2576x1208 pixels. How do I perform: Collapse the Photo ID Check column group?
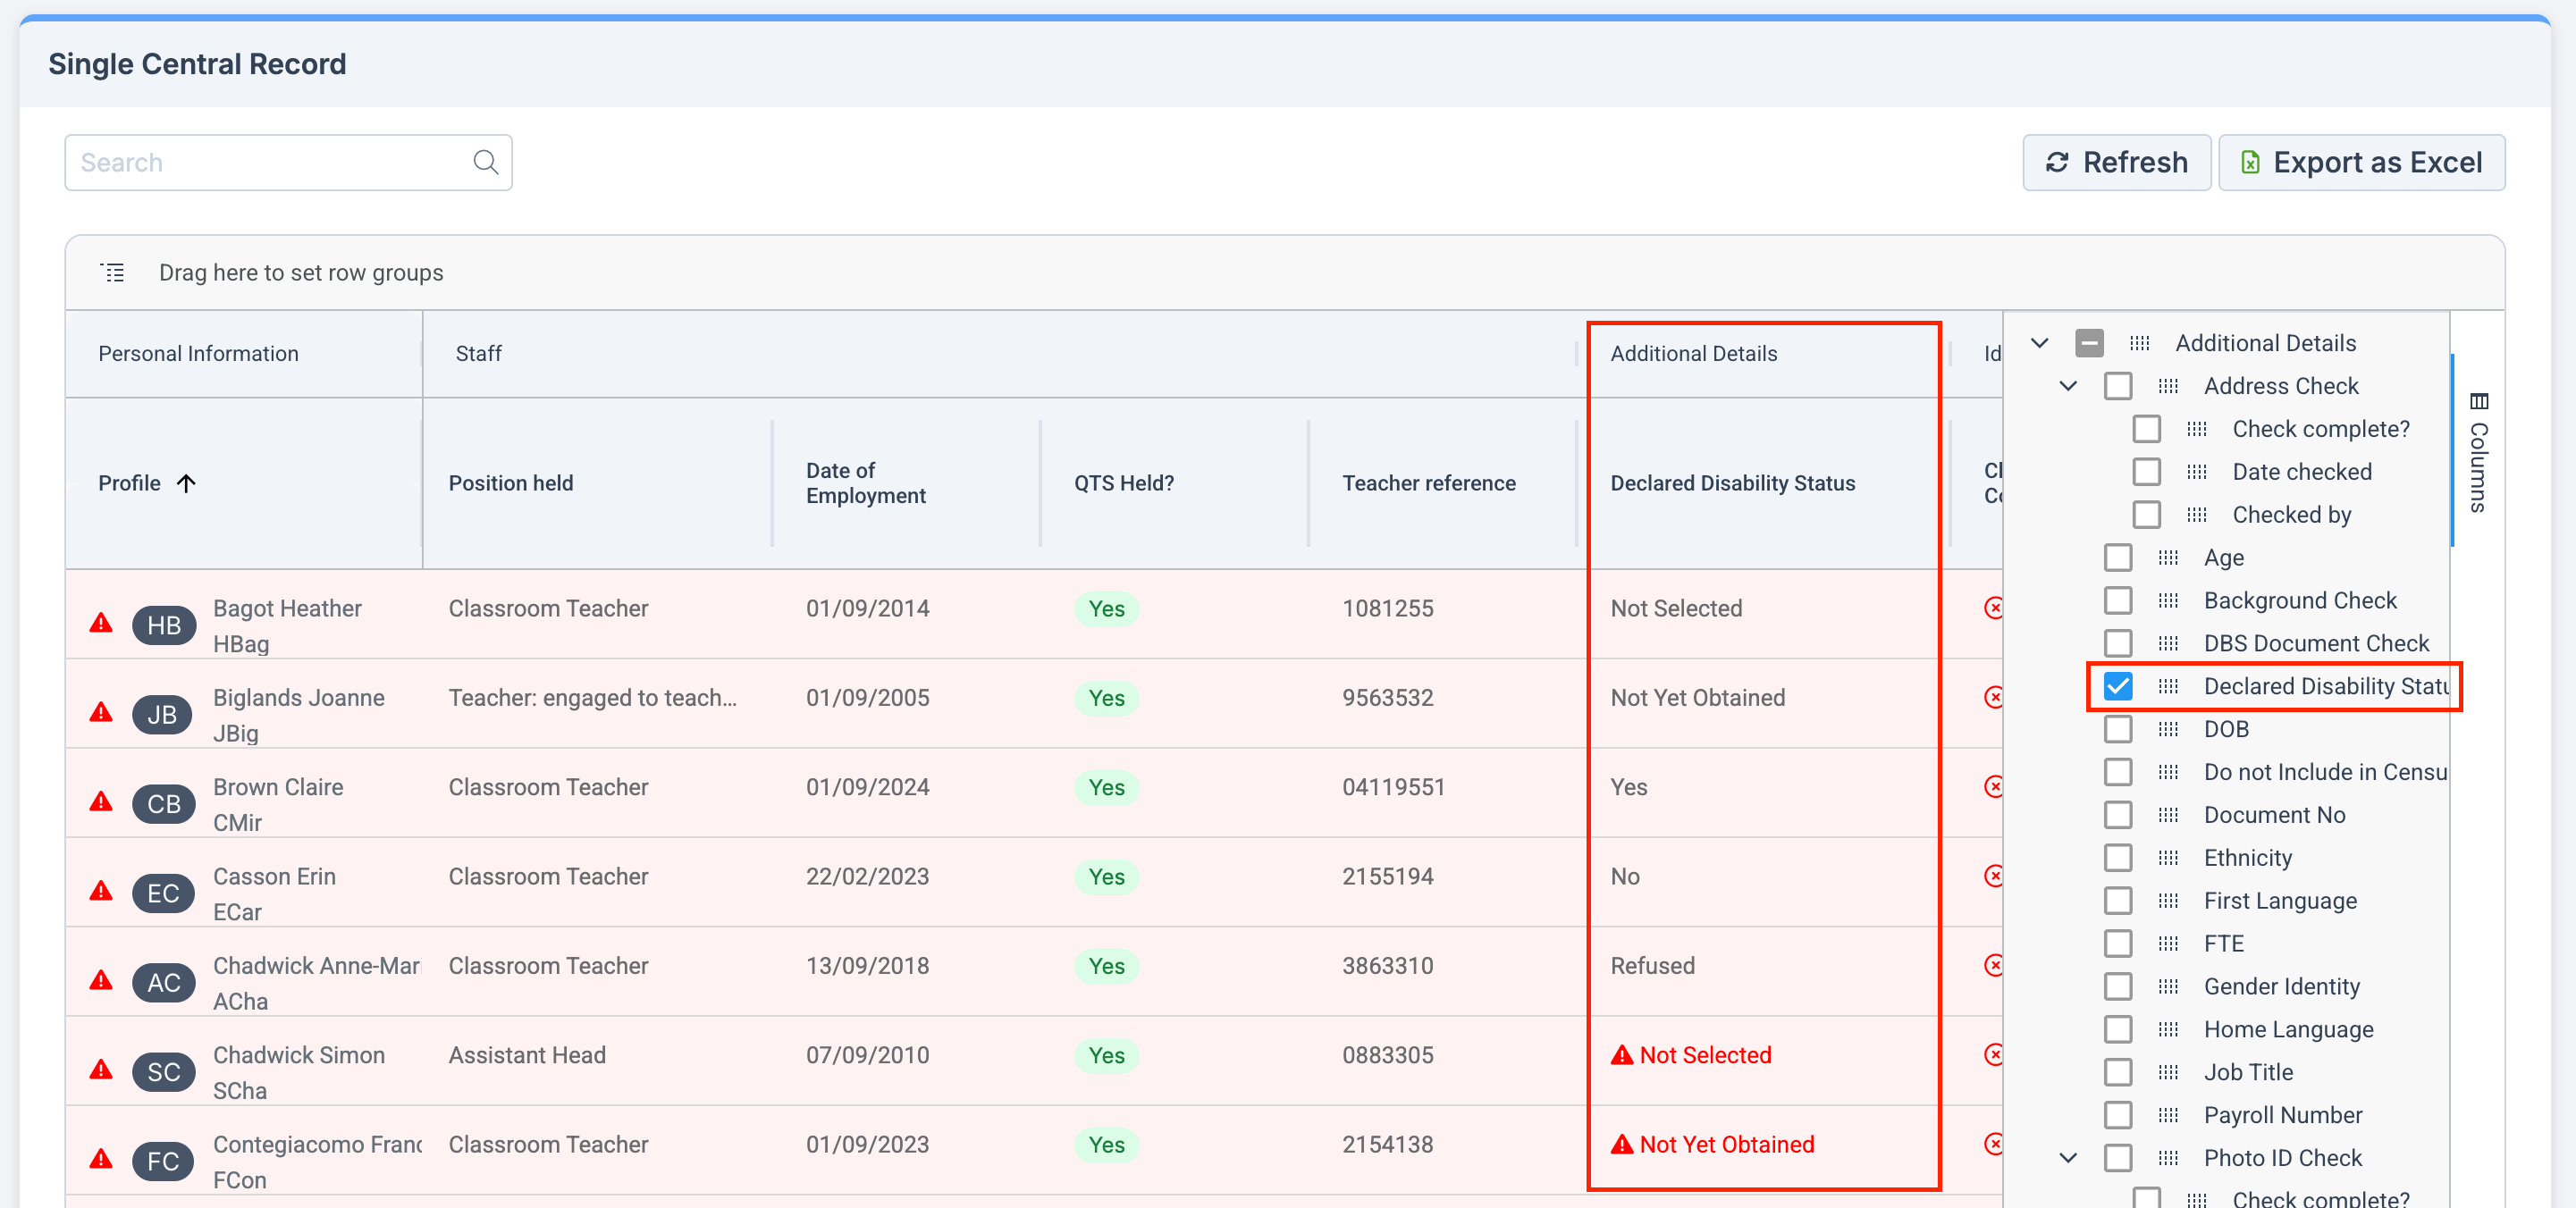(x=2069, y=1158)
